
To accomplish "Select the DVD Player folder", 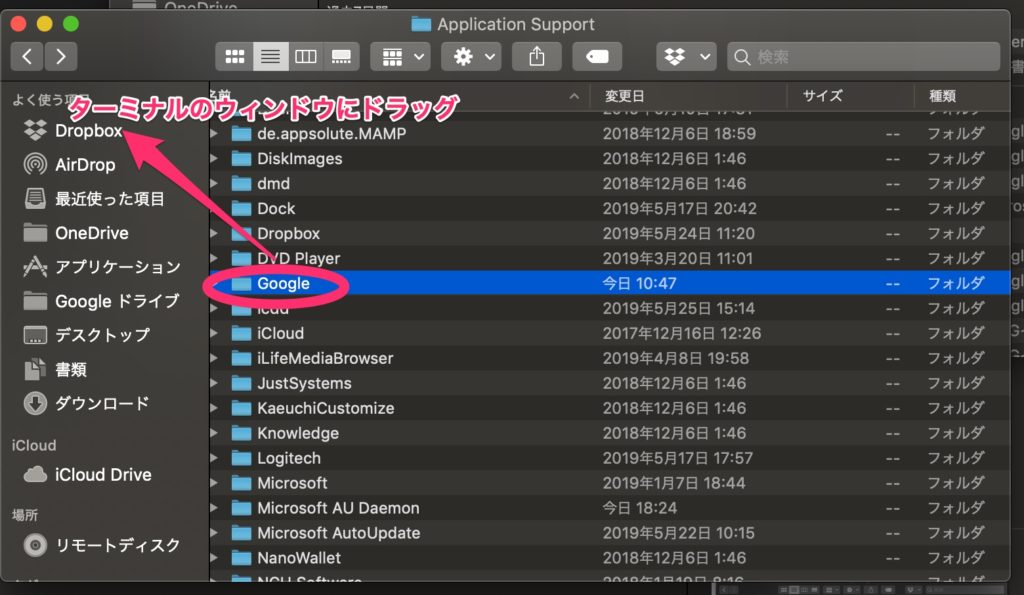I will tap(610, 258).
